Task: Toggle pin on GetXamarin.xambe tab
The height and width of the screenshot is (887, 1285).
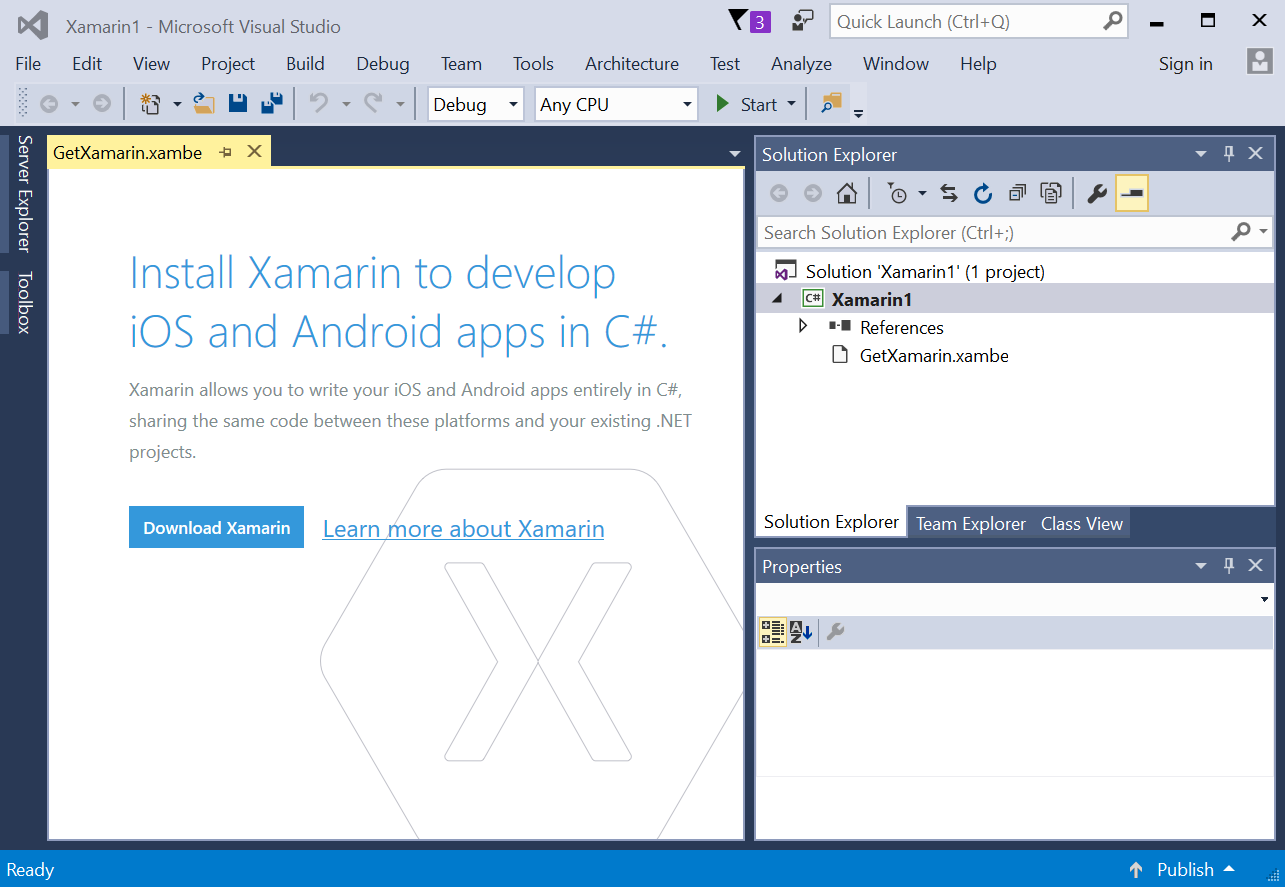Action: [226, 152]
